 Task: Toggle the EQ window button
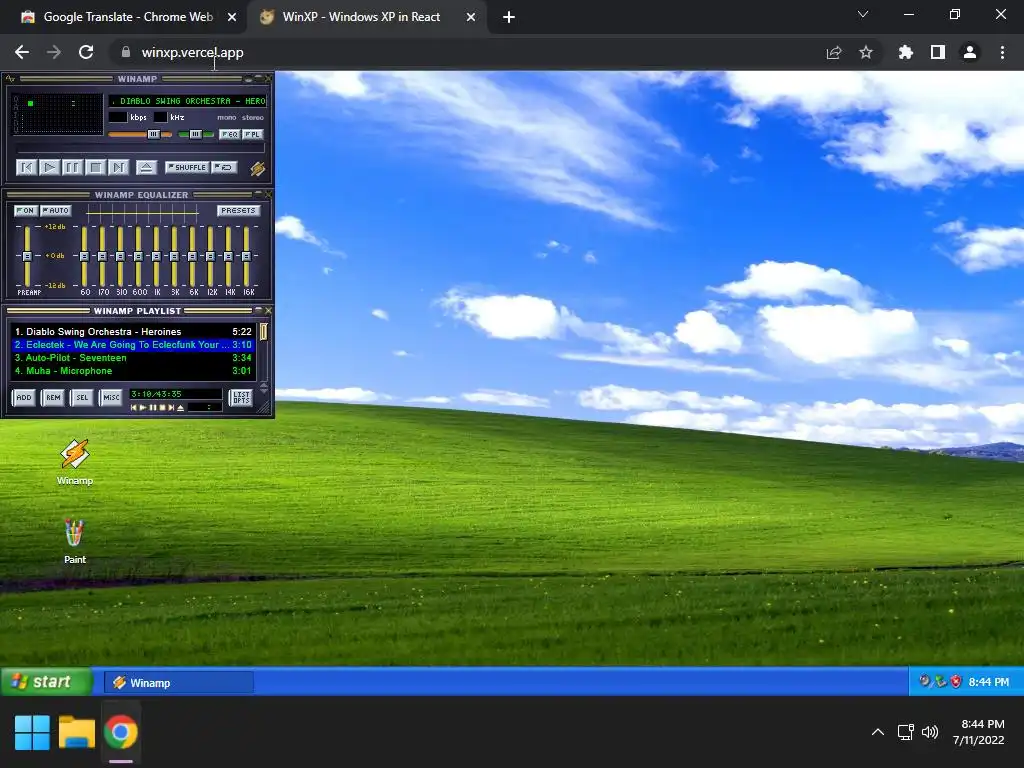230,134
